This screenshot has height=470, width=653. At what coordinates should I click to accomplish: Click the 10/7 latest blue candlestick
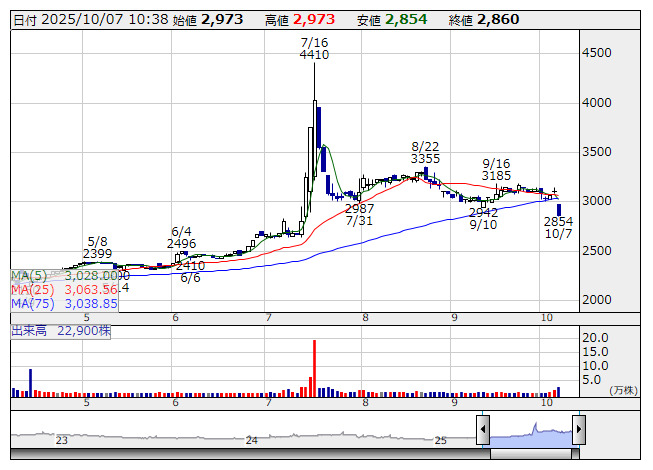coord(558,208)
